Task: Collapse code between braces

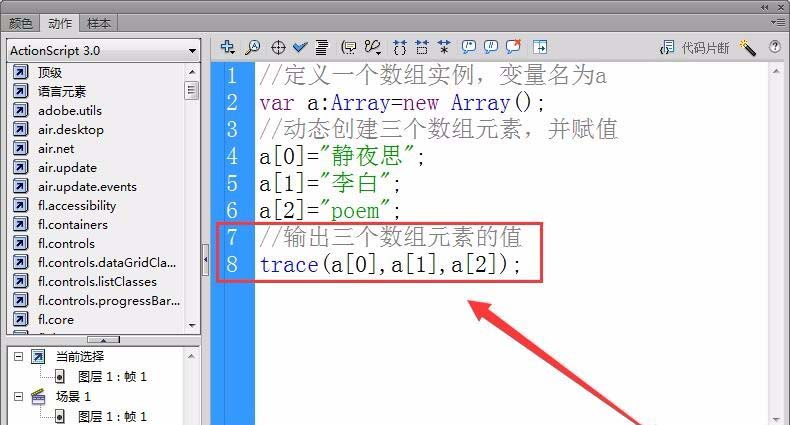Action: [x=400, y=47]
